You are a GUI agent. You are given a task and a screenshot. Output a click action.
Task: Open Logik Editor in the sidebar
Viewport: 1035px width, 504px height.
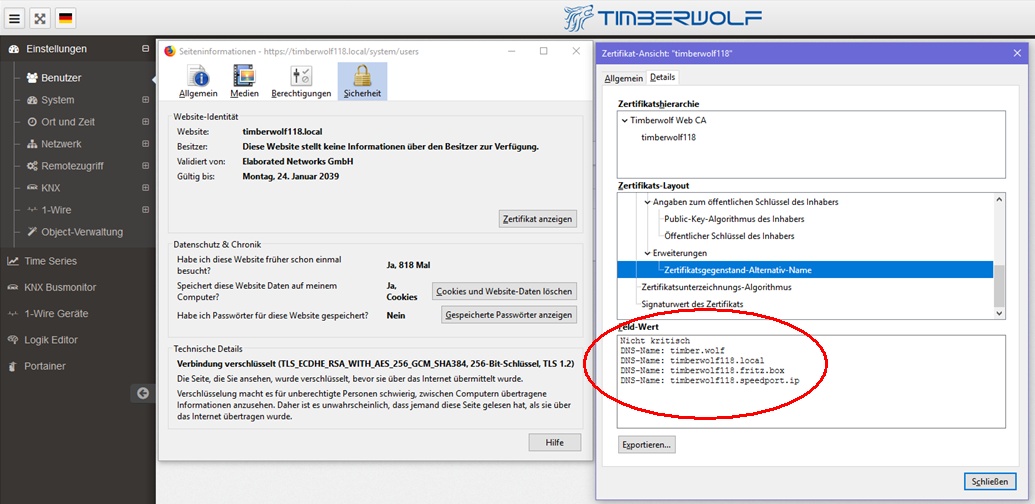pos(51,340)
